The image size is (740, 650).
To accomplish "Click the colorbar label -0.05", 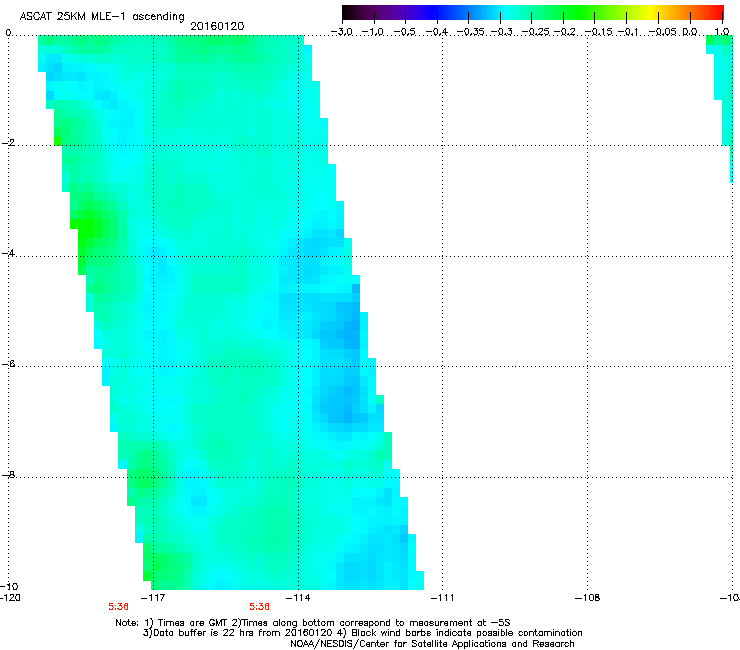I will [662, 32].
